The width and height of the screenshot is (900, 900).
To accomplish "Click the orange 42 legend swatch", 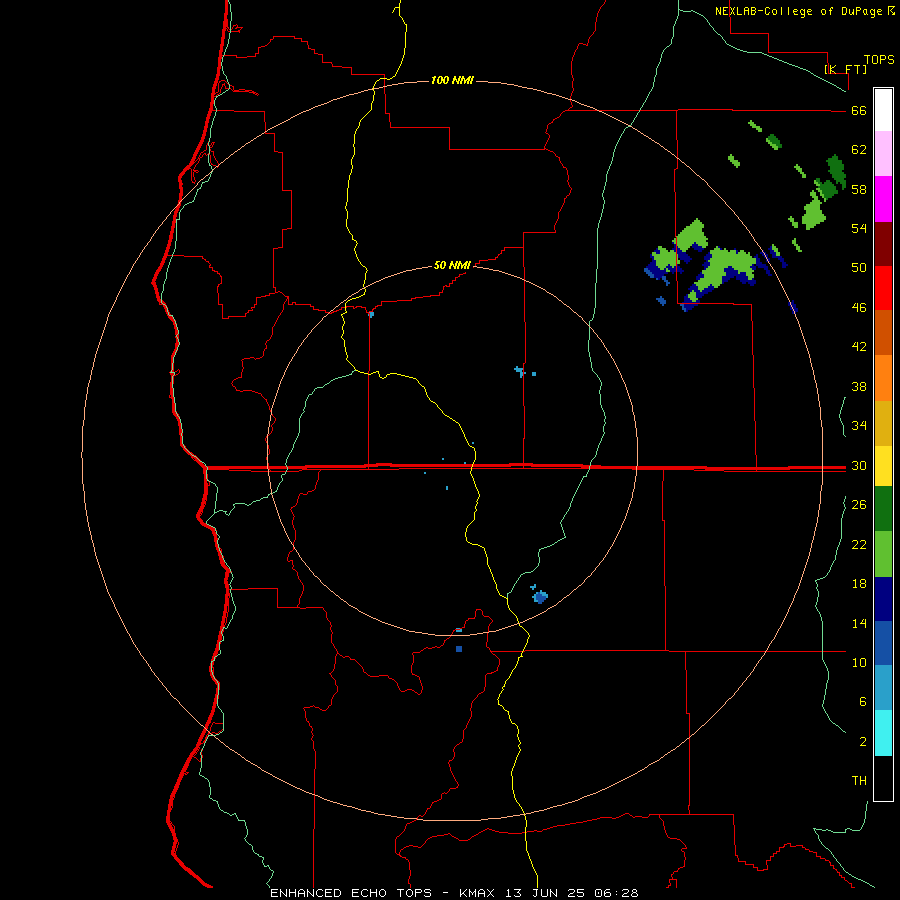I will click(x=883, y=378).
